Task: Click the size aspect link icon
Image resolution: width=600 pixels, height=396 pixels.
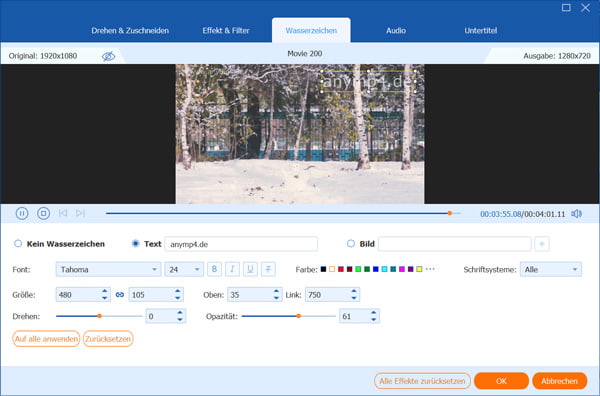Action: tap(120, 295)
